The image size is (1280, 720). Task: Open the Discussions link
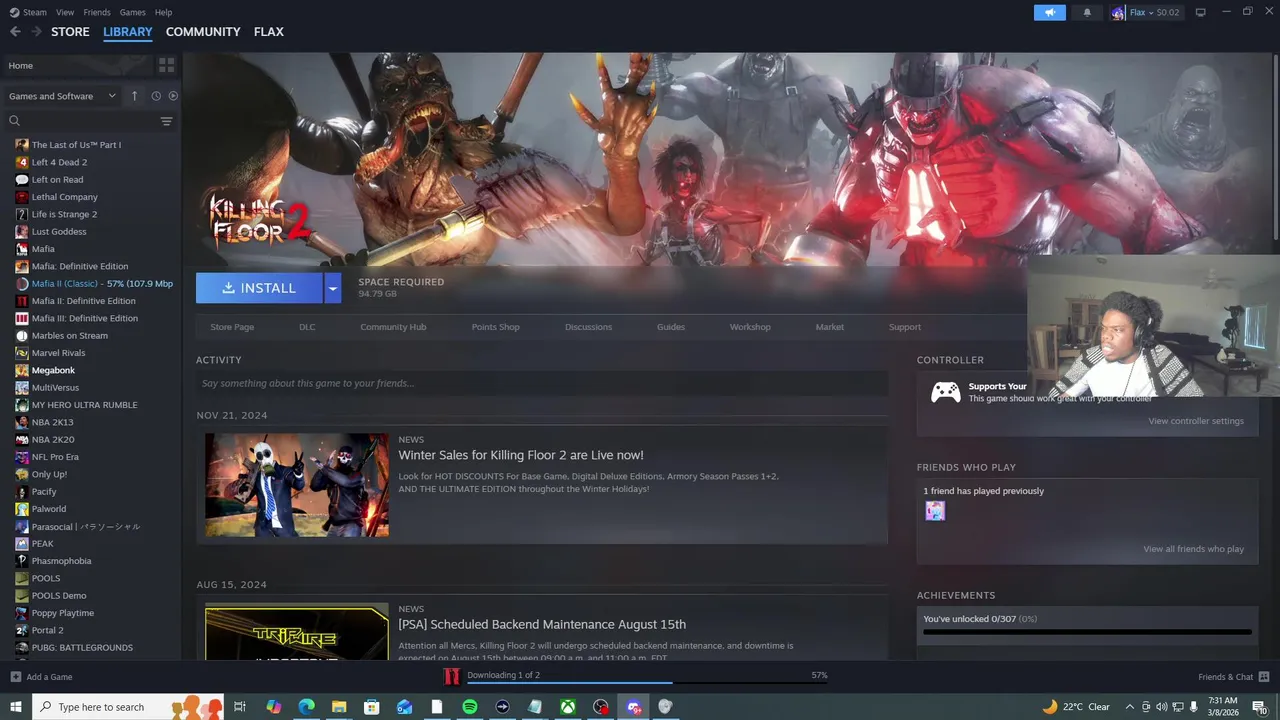coord(588,327)
